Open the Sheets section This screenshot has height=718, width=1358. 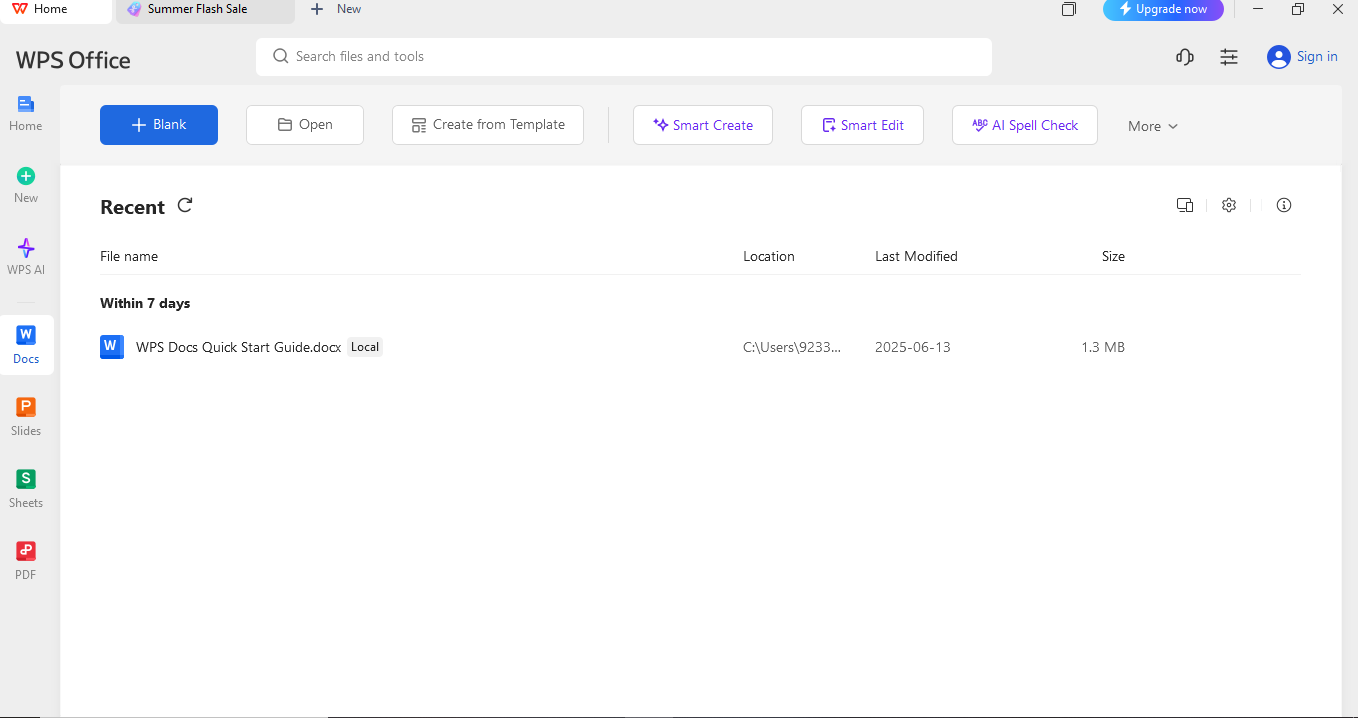(x=25, y=487)
